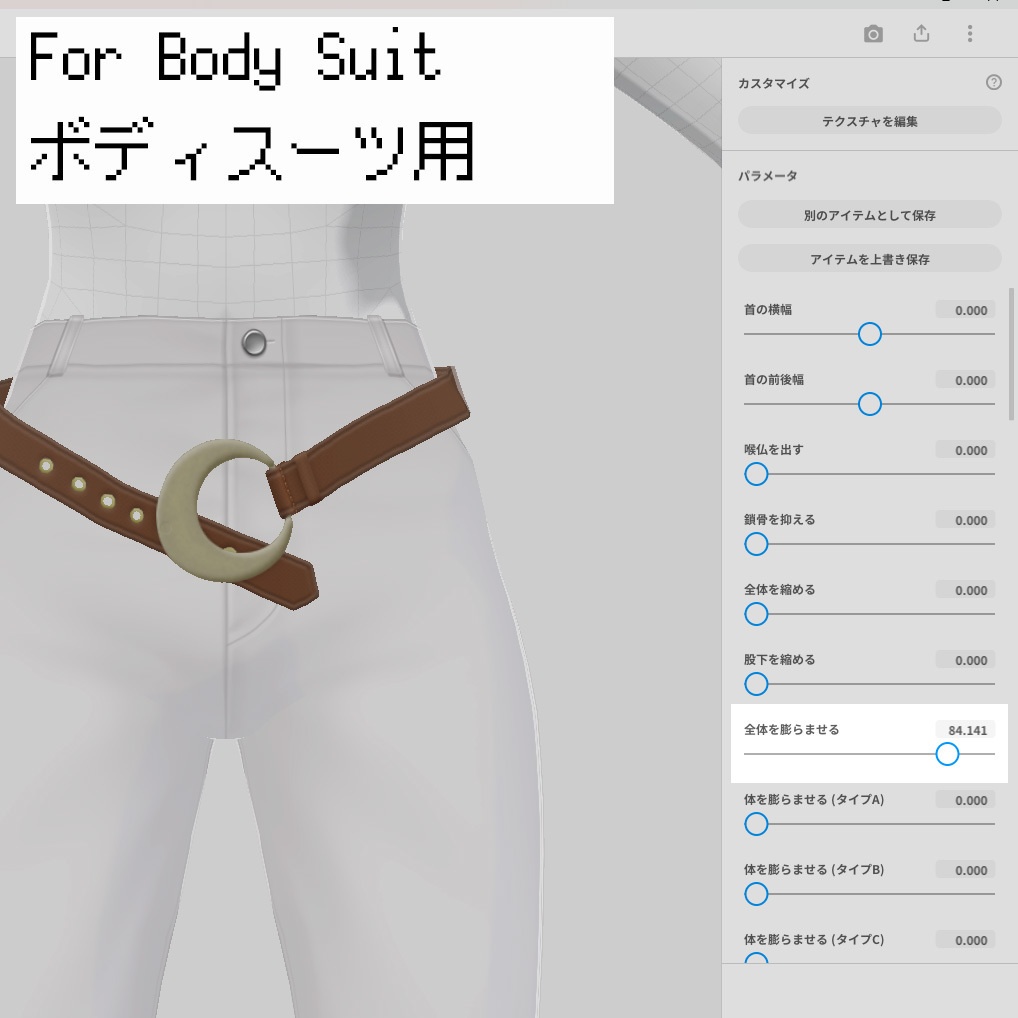1018x1018 pixels.
Task: Select the 喉仏を出す slider handle
Action: pyautogui.click(x=756, y=474)
